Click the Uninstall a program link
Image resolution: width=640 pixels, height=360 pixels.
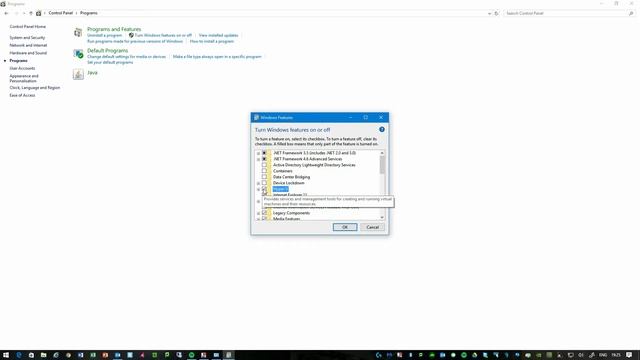tap(104, 36)
